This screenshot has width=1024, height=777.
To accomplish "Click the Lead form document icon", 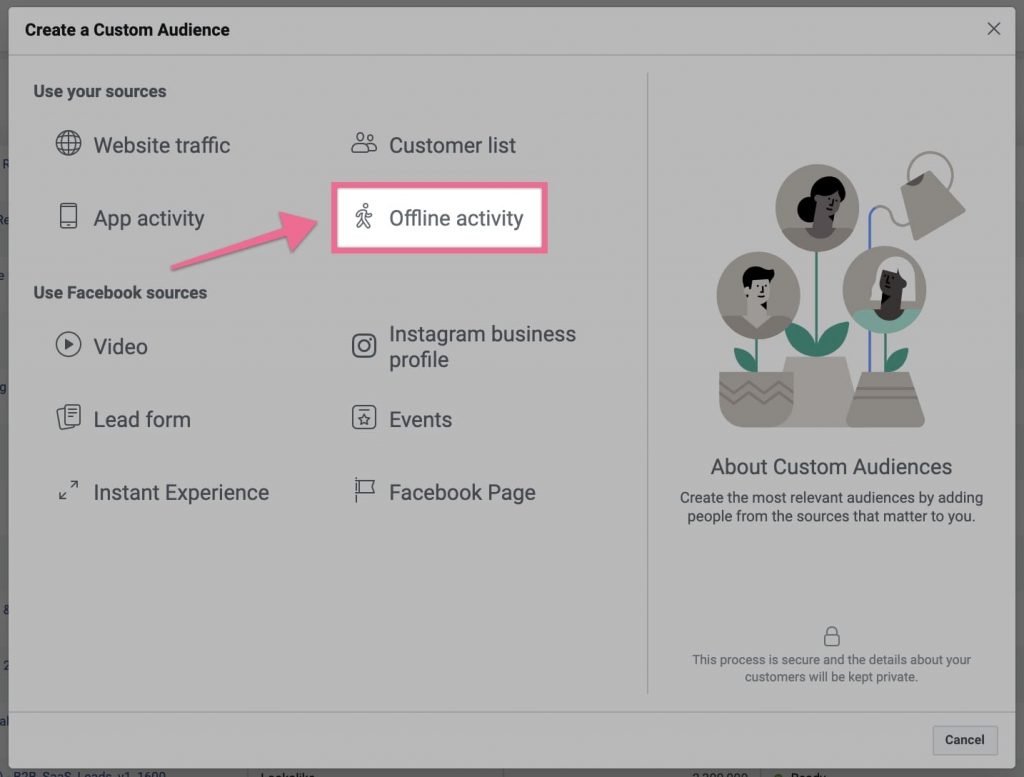I will click(68, 419).
